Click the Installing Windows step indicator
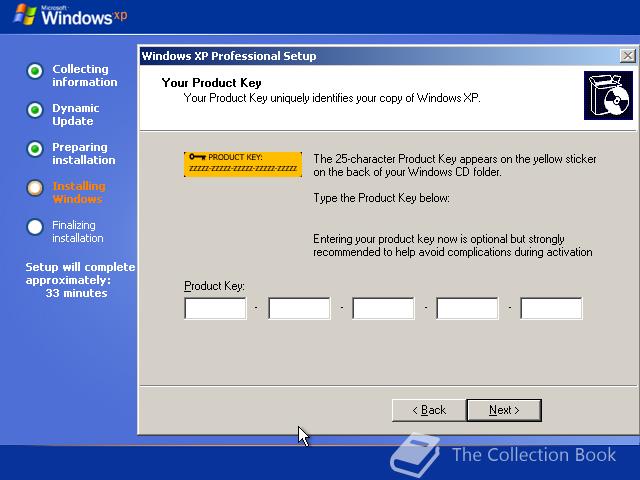The height and width of the screenshot is (480, 640). click(x=35, y=188)
